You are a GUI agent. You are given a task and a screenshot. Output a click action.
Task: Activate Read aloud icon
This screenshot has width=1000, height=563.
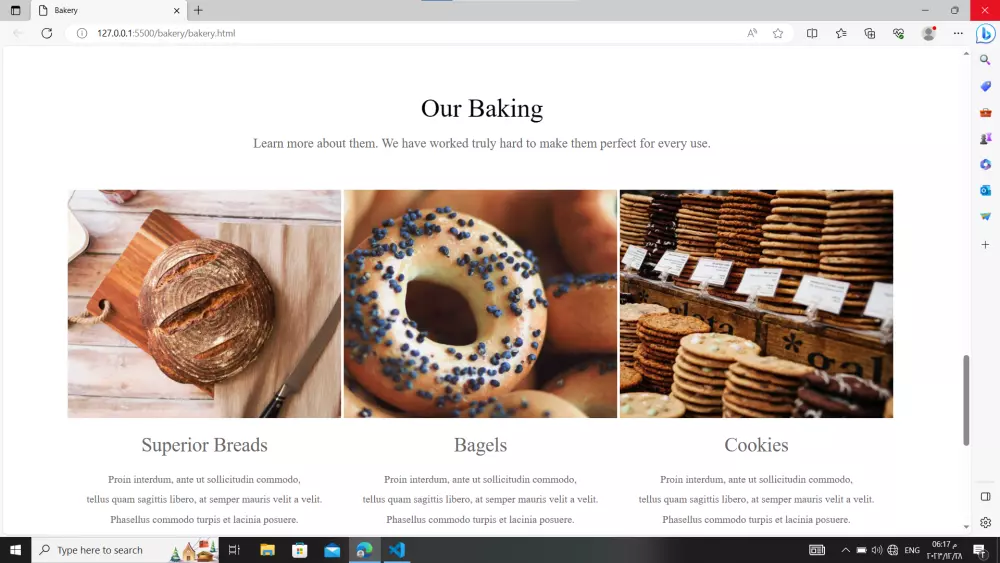point(752,33)
